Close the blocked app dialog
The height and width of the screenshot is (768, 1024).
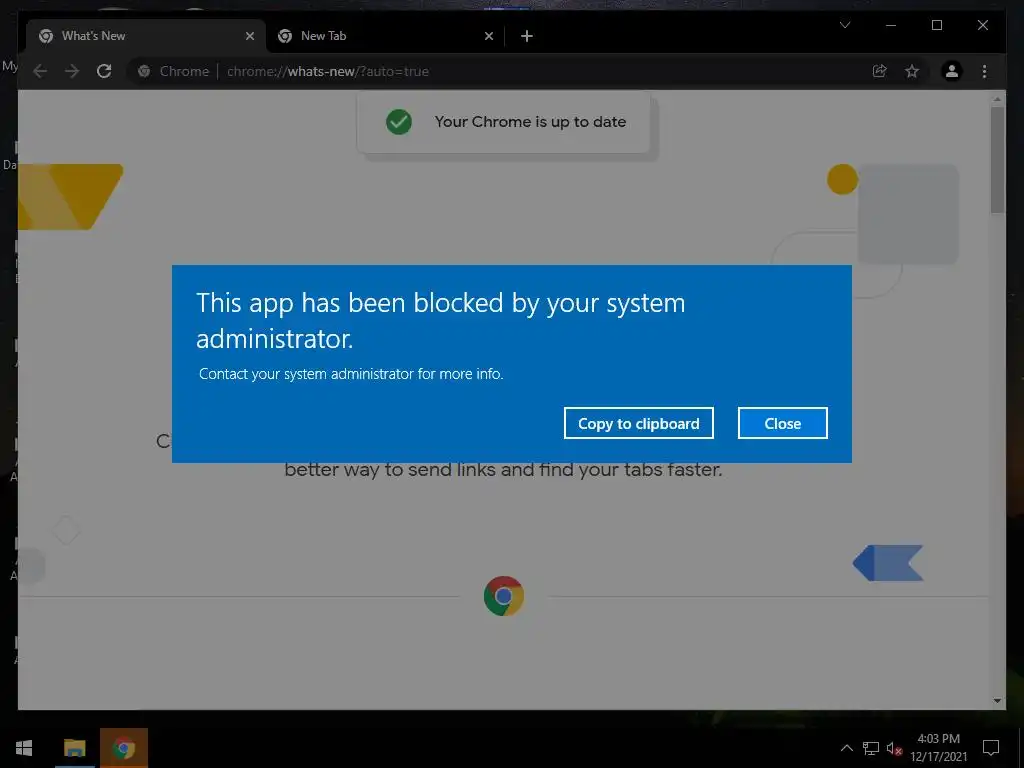(x=782, y=423)
